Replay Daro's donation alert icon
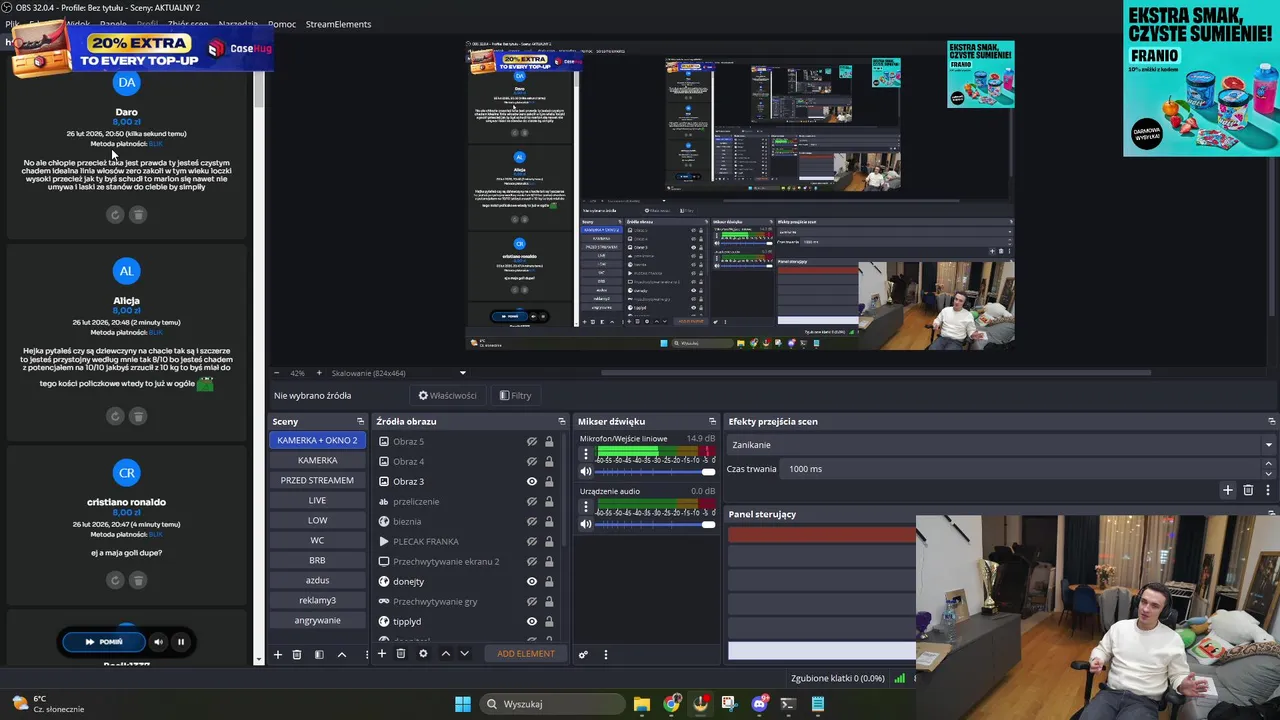Image resolution: width=1280 pixels, height=720 pixels. (x=115, y=214)
